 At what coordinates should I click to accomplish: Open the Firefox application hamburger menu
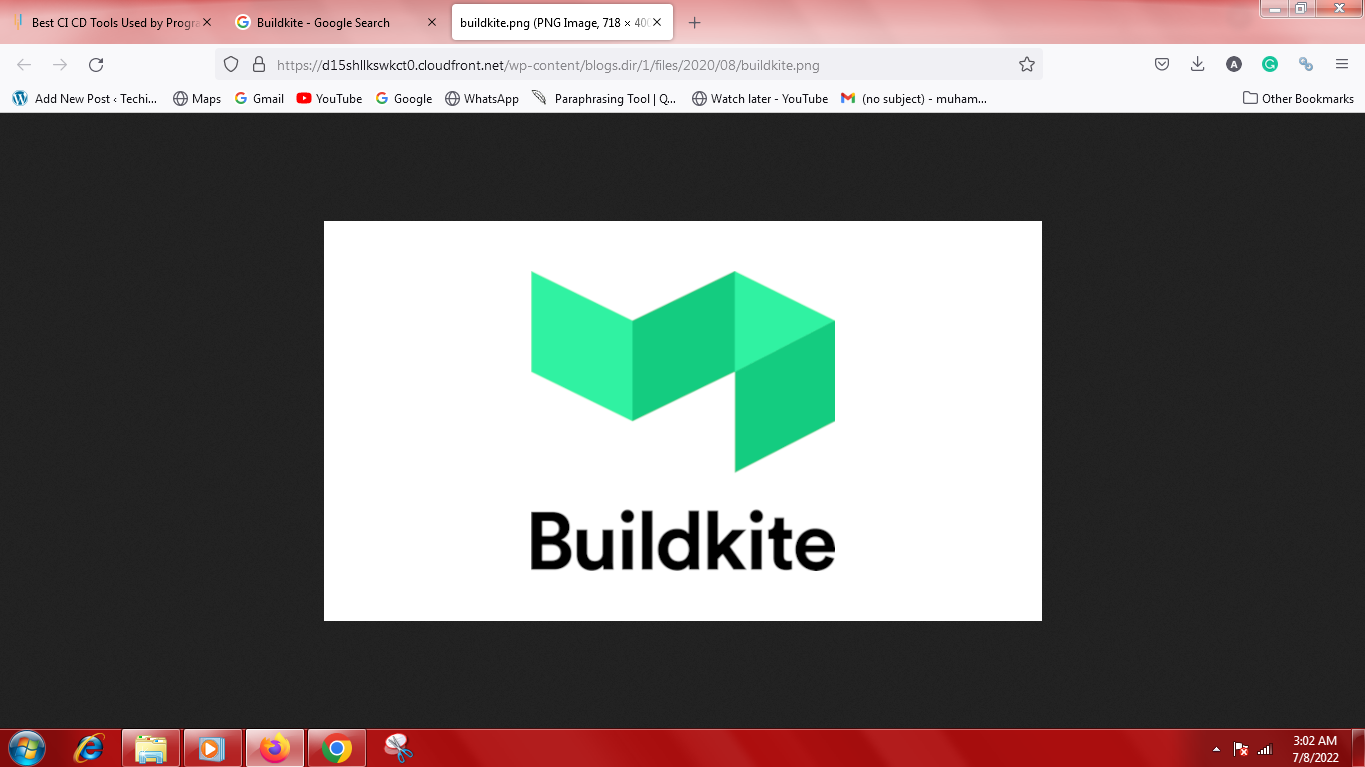coord(1342,65)
